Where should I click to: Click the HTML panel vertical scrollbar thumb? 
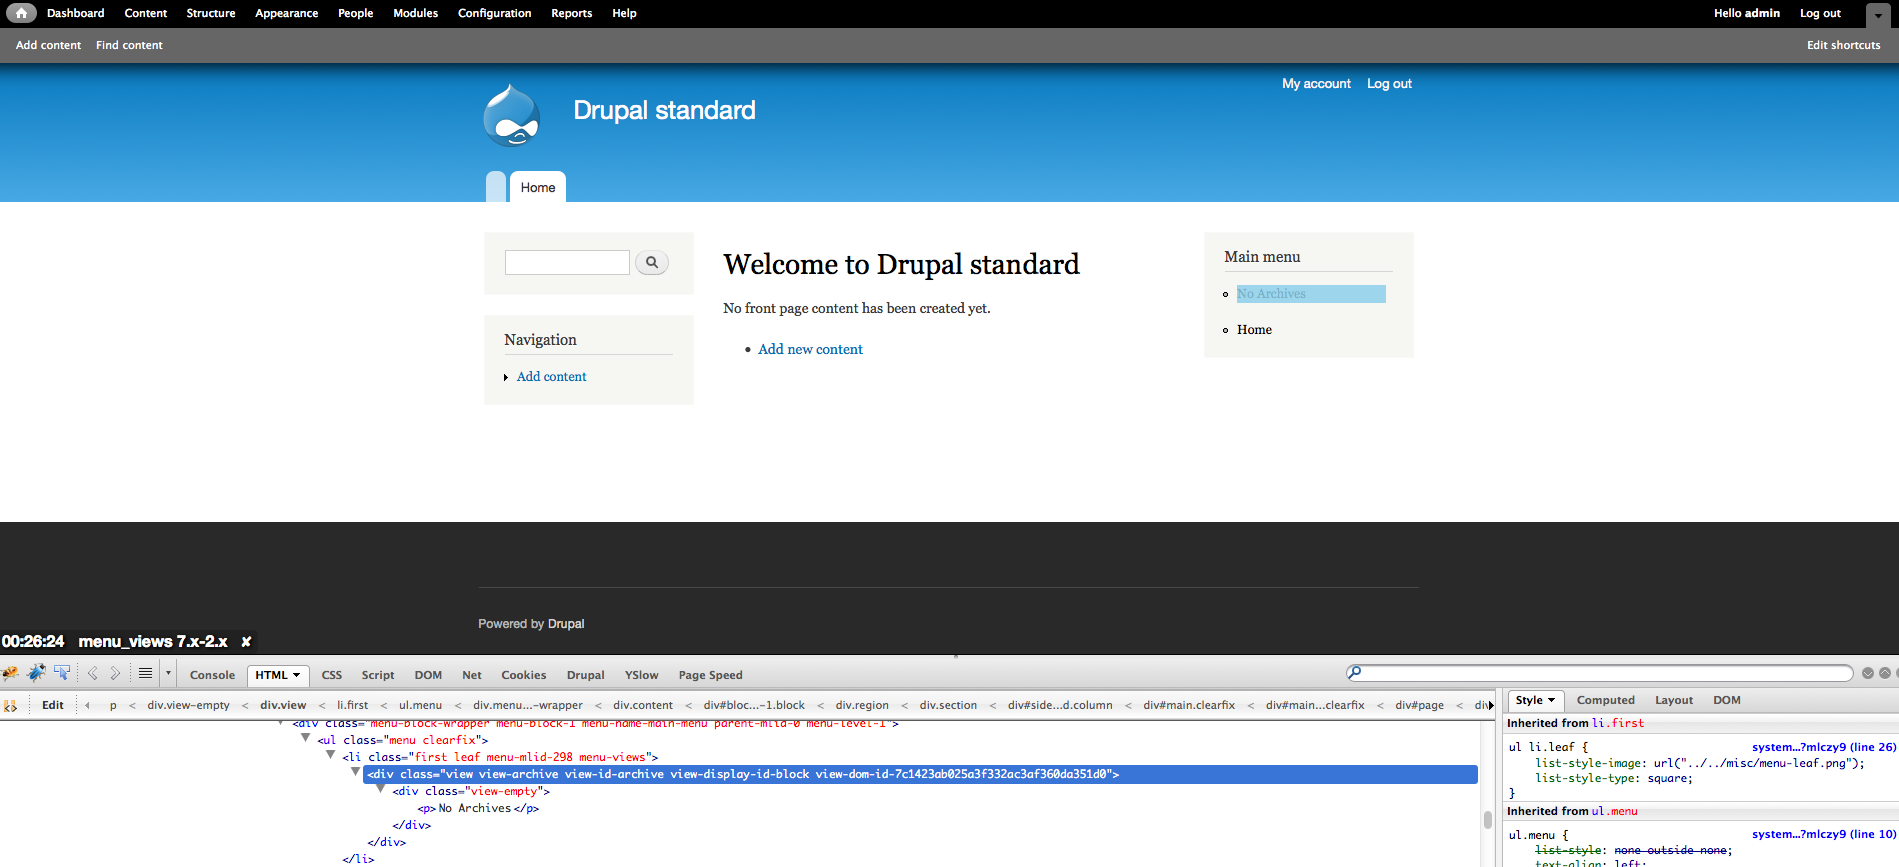tap(1488, 820)
